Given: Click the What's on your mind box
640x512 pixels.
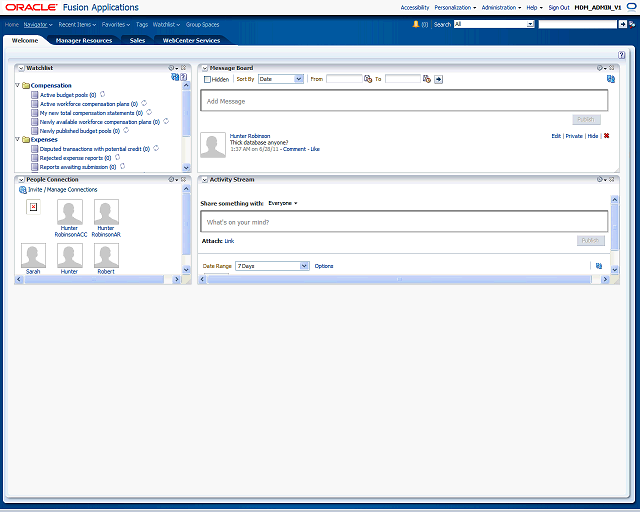Looking at the screenshot, I should (404, 222).
